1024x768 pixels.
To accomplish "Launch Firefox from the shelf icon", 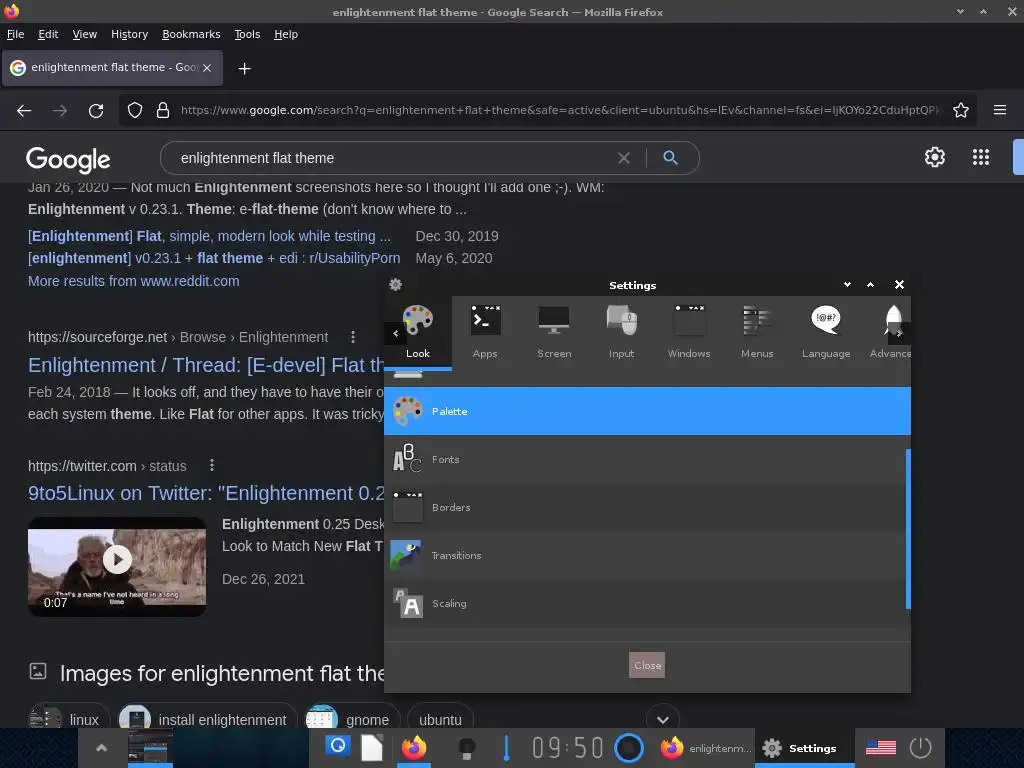I will [x=413, y=747].
